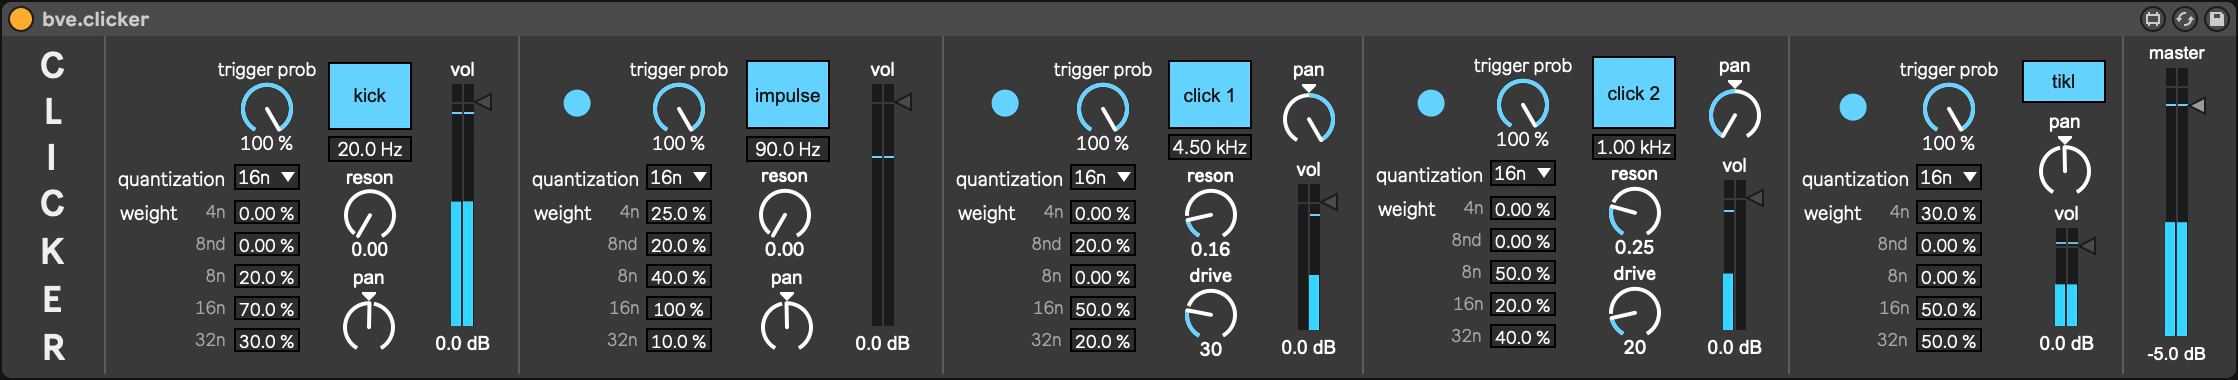Click the kick trigger prob knob
The height and width of the screenshot is (380, 2238).
pyautogui.click(x=267, y=108)
